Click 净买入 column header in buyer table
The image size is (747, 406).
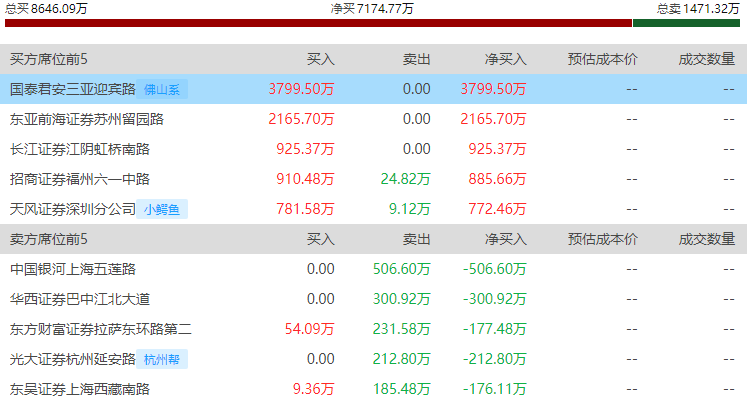[505, 59]
